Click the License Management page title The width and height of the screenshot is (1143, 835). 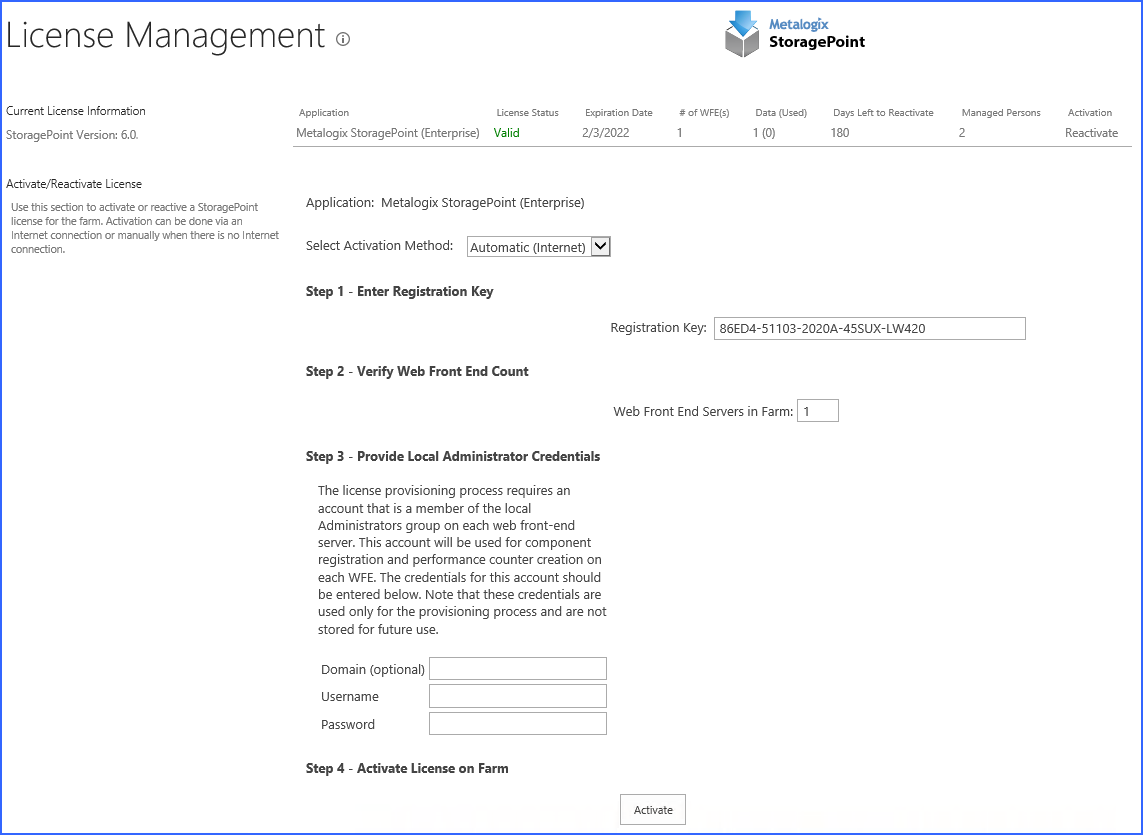(x=165, y=36)
